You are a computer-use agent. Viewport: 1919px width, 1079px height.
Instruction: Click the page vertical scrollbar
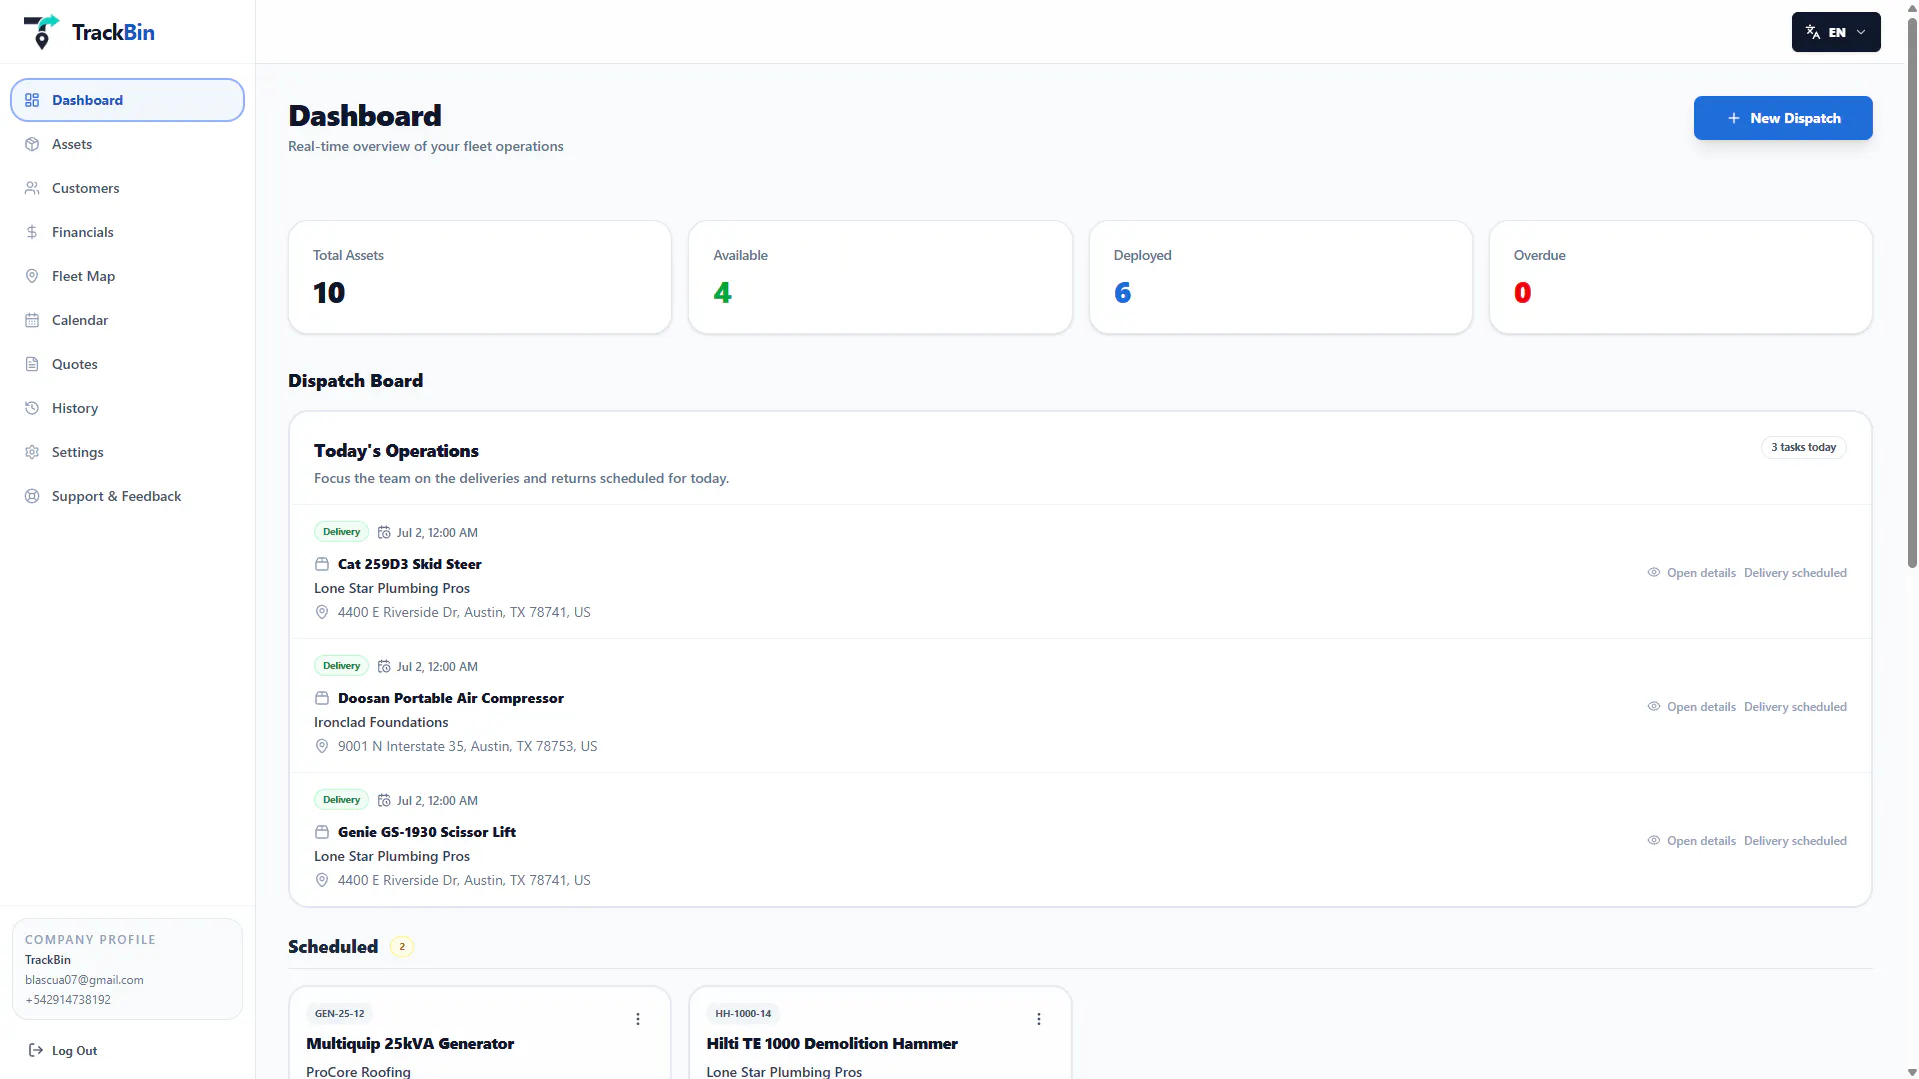pyautogui.click(x=1912, y=293)
